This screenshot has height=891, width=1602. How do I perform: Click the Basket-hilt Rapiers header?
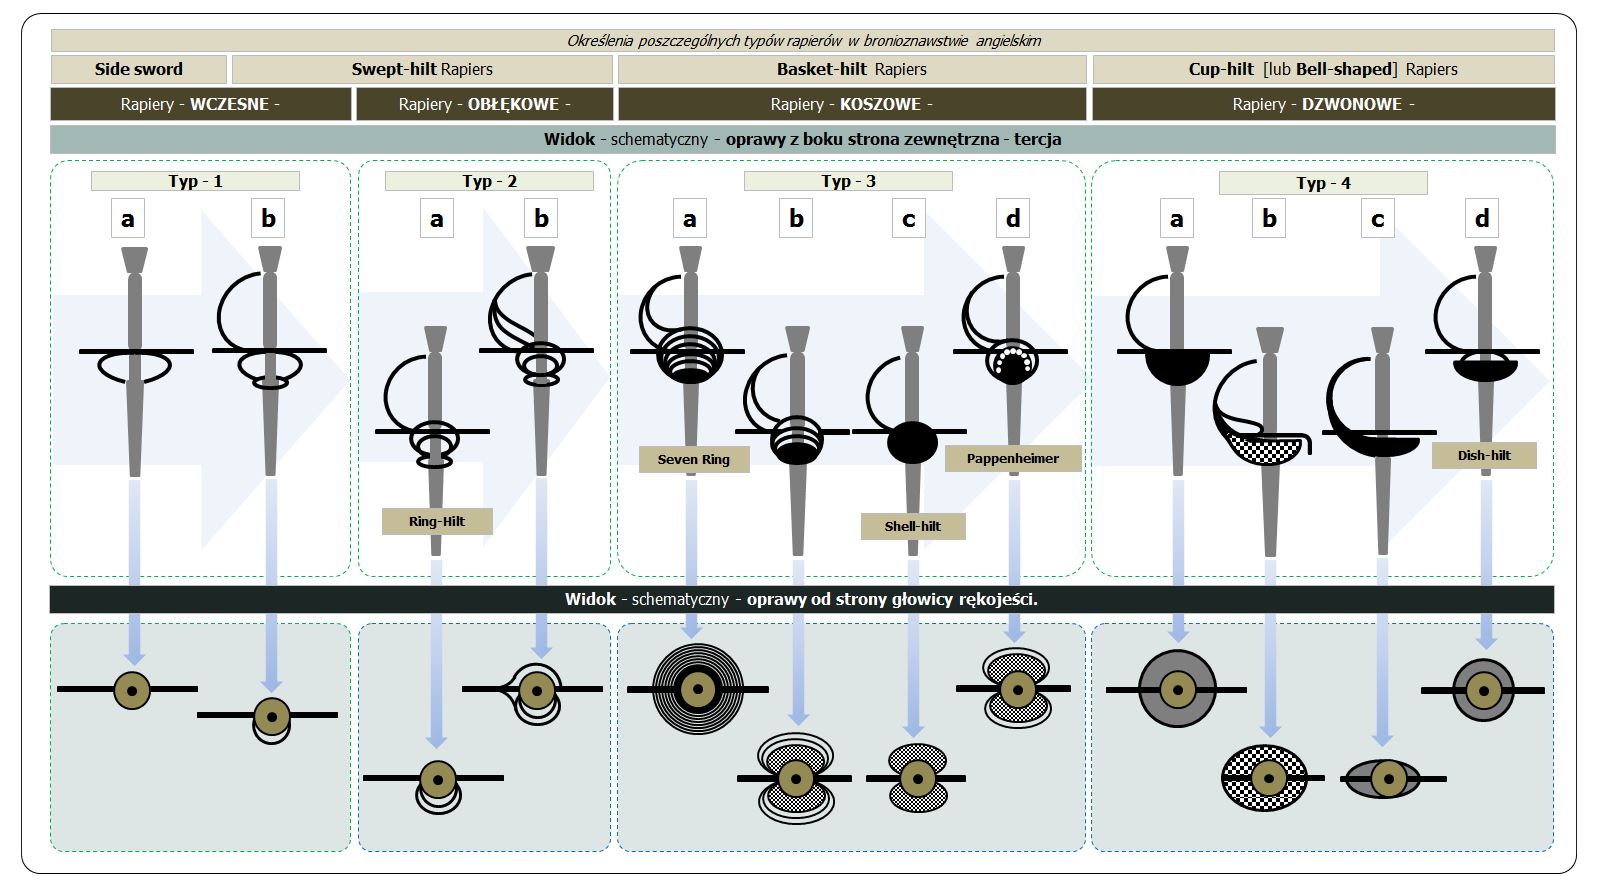851,69
